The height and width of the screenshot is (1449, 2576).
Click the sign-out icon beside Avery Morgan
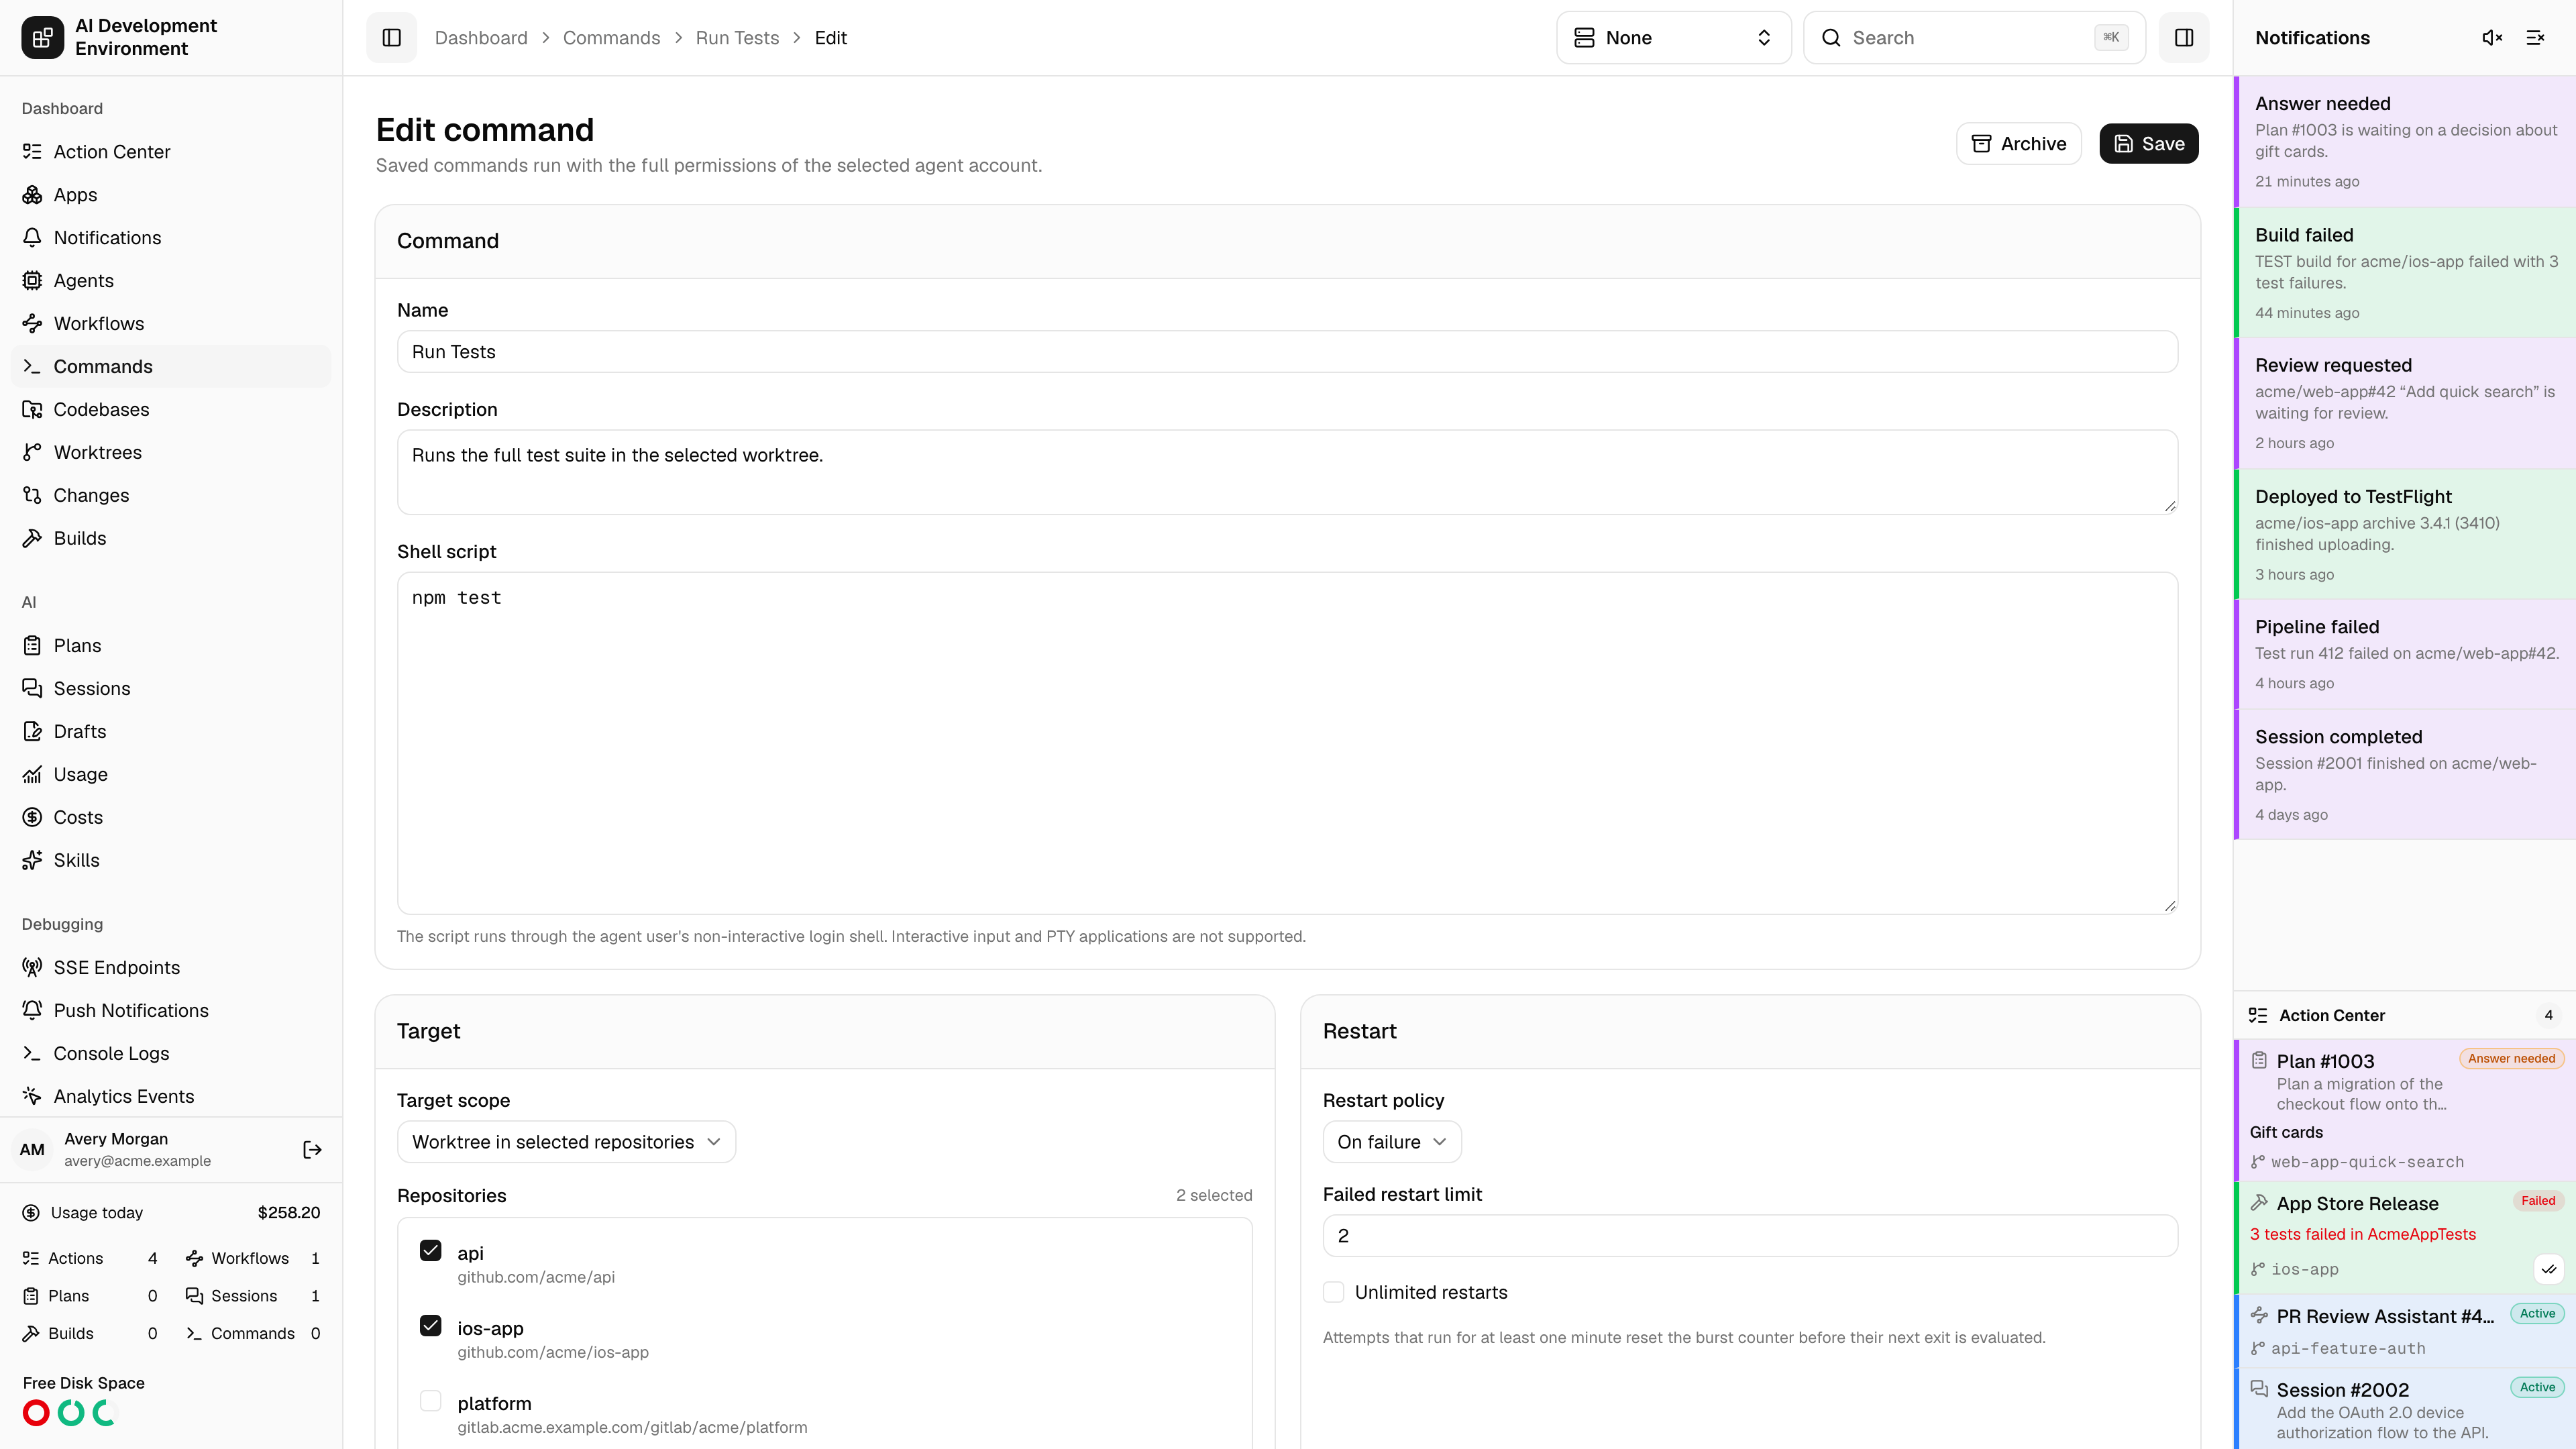(x=312, y=1150)
